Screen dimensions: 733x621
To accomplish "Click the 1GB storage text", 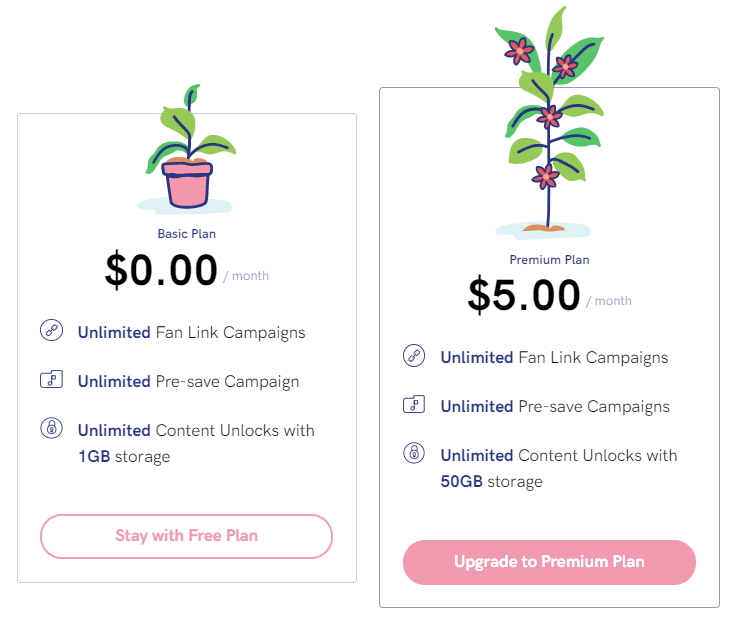I will (124, 457).
